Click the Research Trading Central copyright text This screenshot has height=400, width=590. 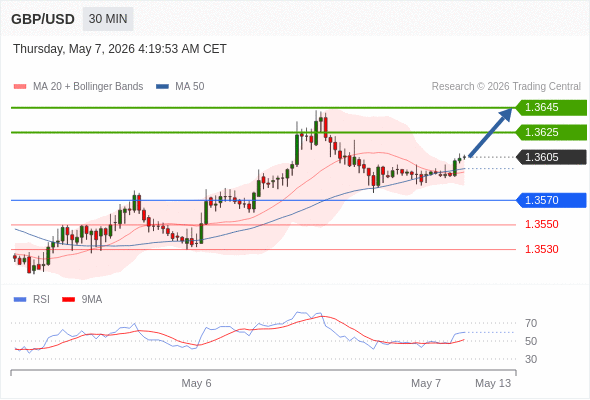[506, 87]
